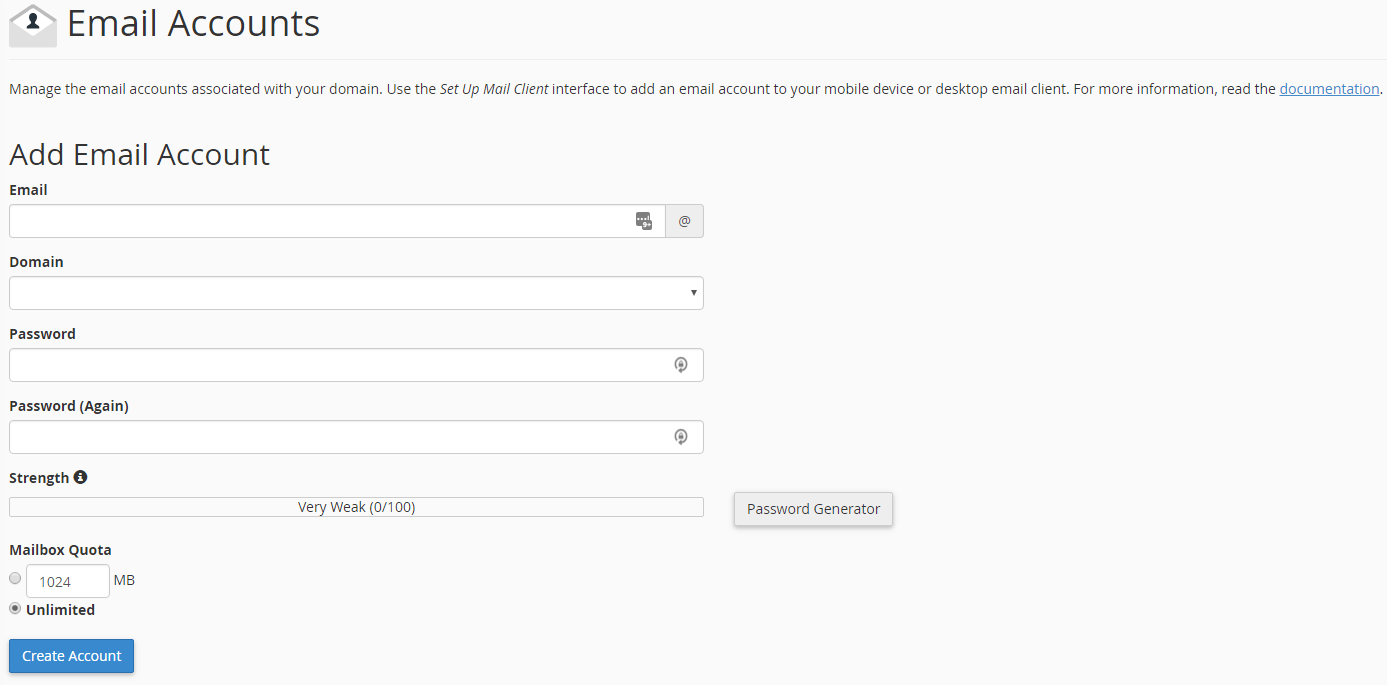
Task: Click the virtual keyboard icon in the Email field
Action: pyautogui.click(x=644, y=221)
